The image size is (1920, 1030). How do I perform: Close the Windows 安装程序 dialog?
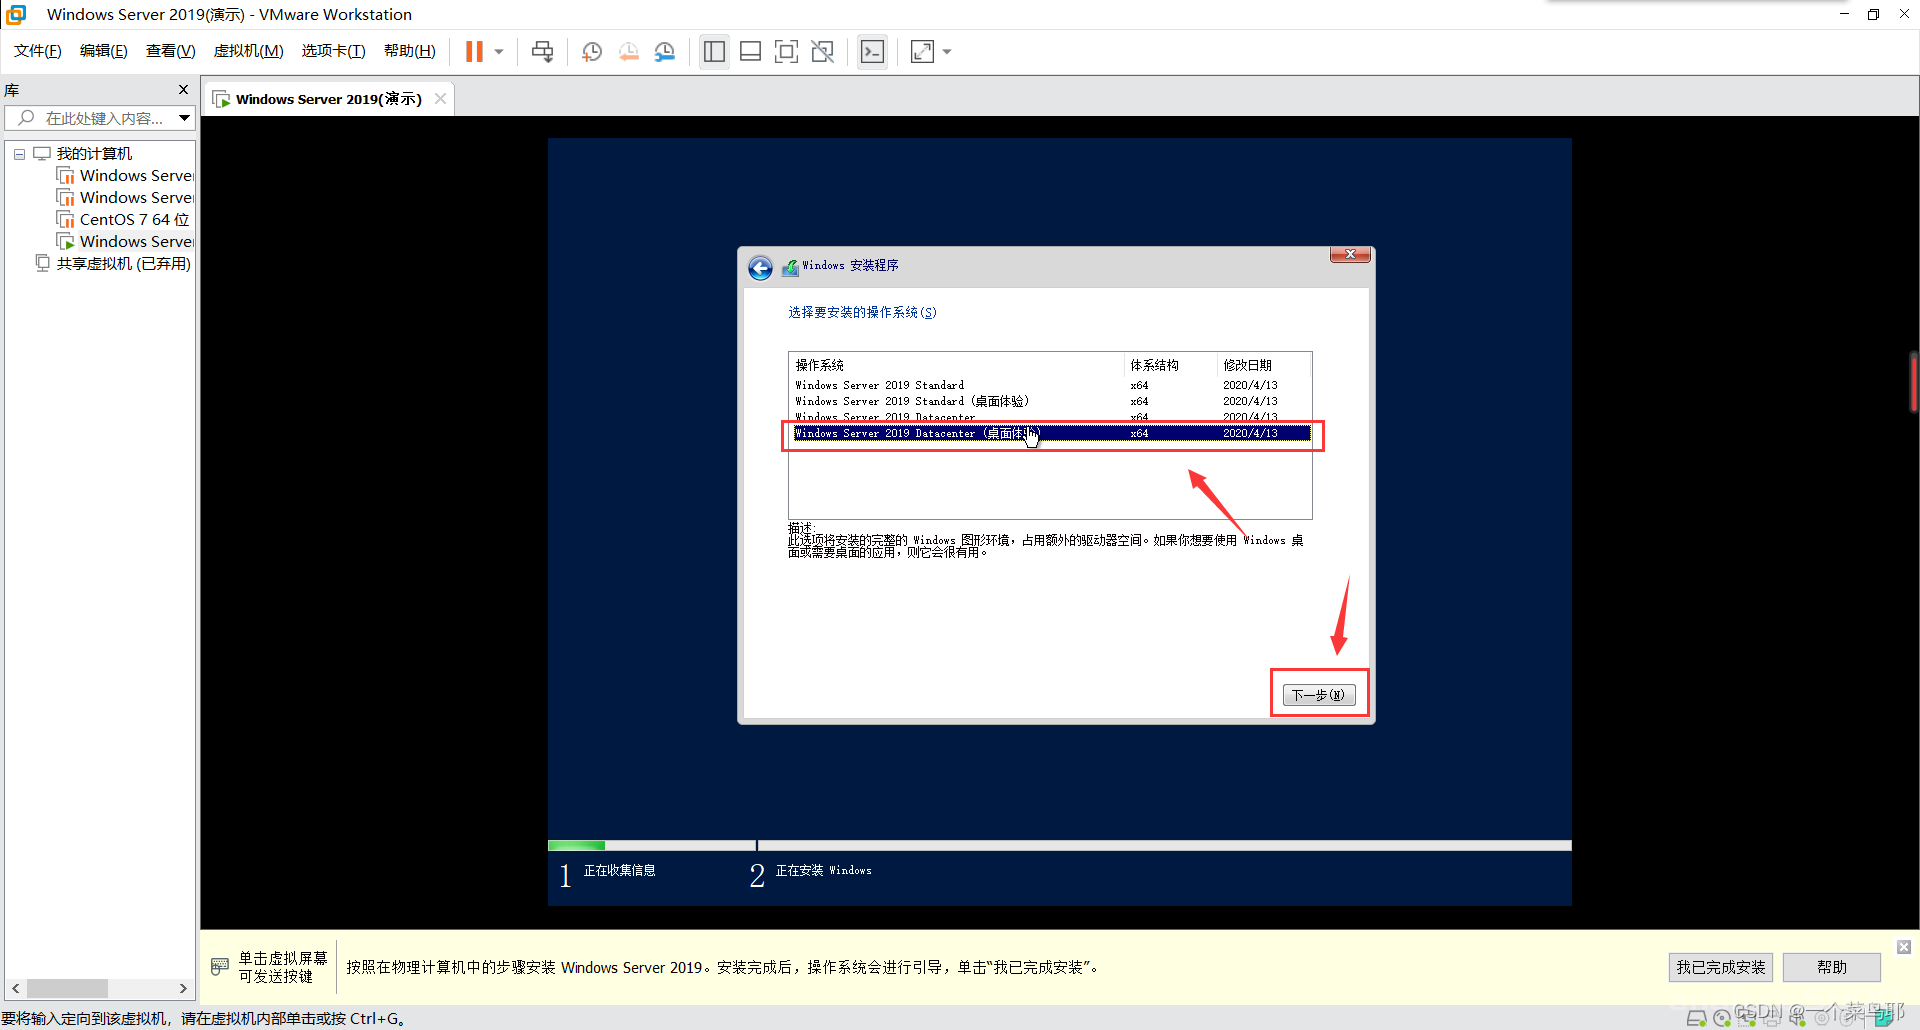(x=1350, y=254)
